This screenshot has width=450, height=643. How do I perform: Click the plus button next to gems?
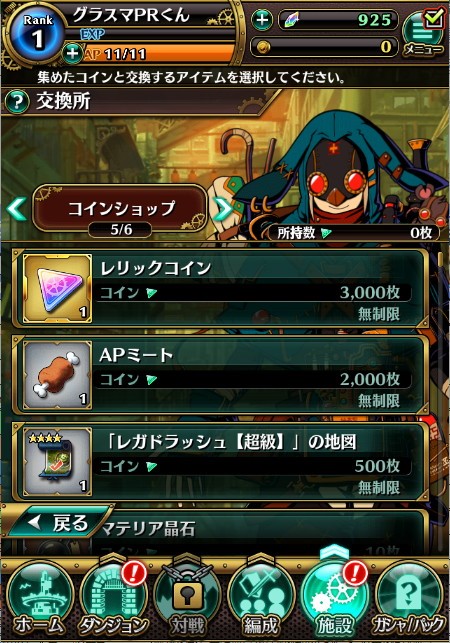(262, 19)
